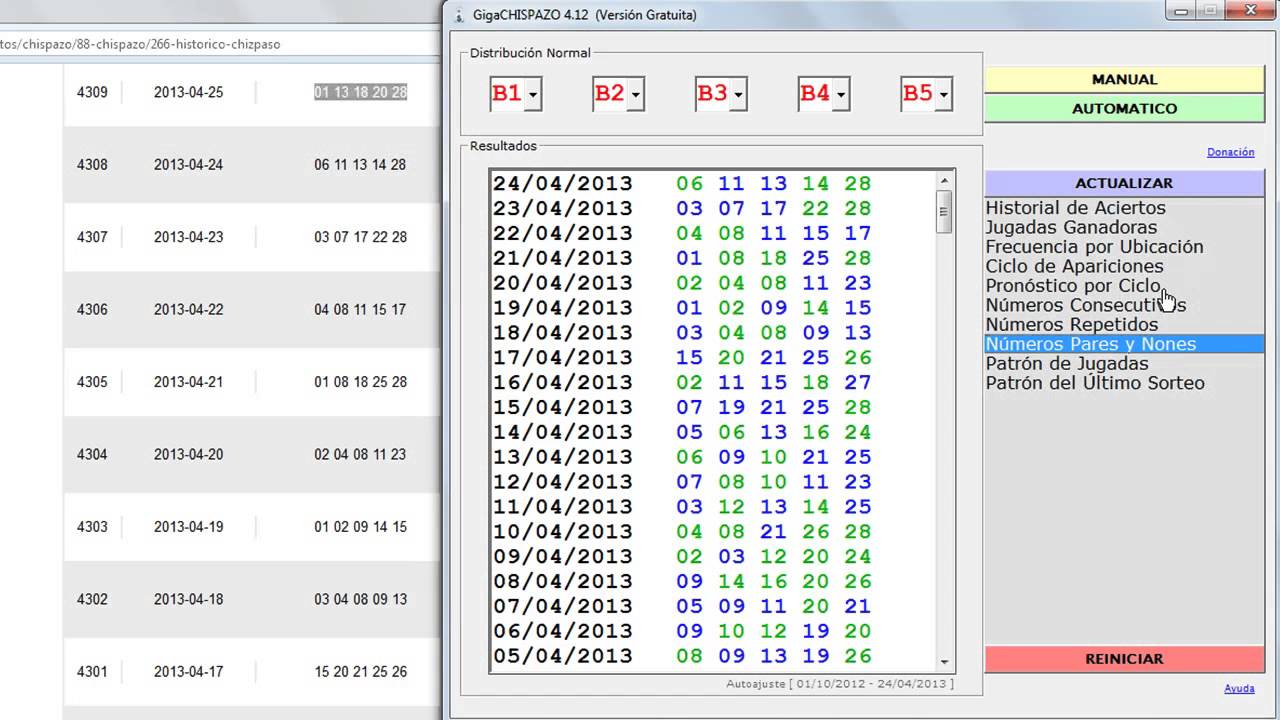Image resolution: width=1280 pixels, height=720 pixels.
Task: Click date 2013-04-21 in browser table
Action: (x=188, y=382)
